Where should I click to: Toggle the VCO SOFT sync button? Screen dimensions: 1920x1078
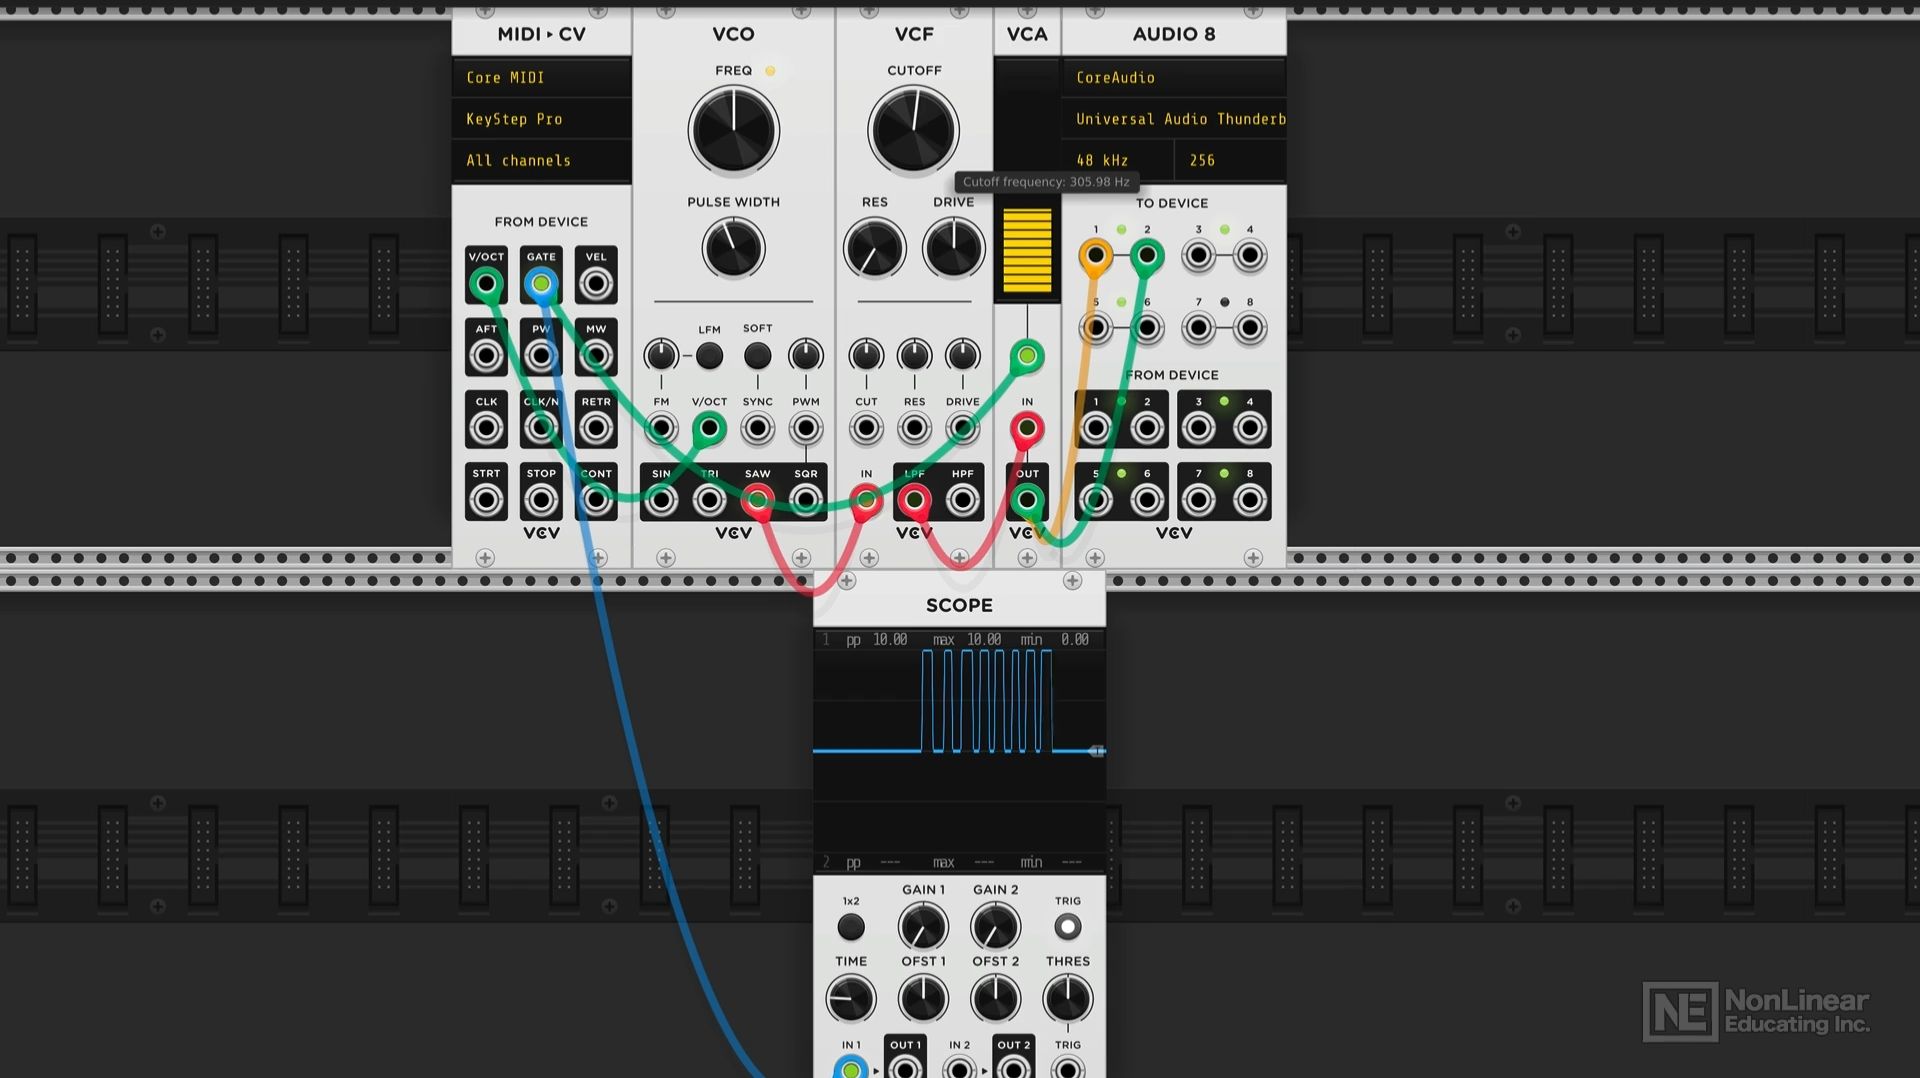(x=758, y=355)
